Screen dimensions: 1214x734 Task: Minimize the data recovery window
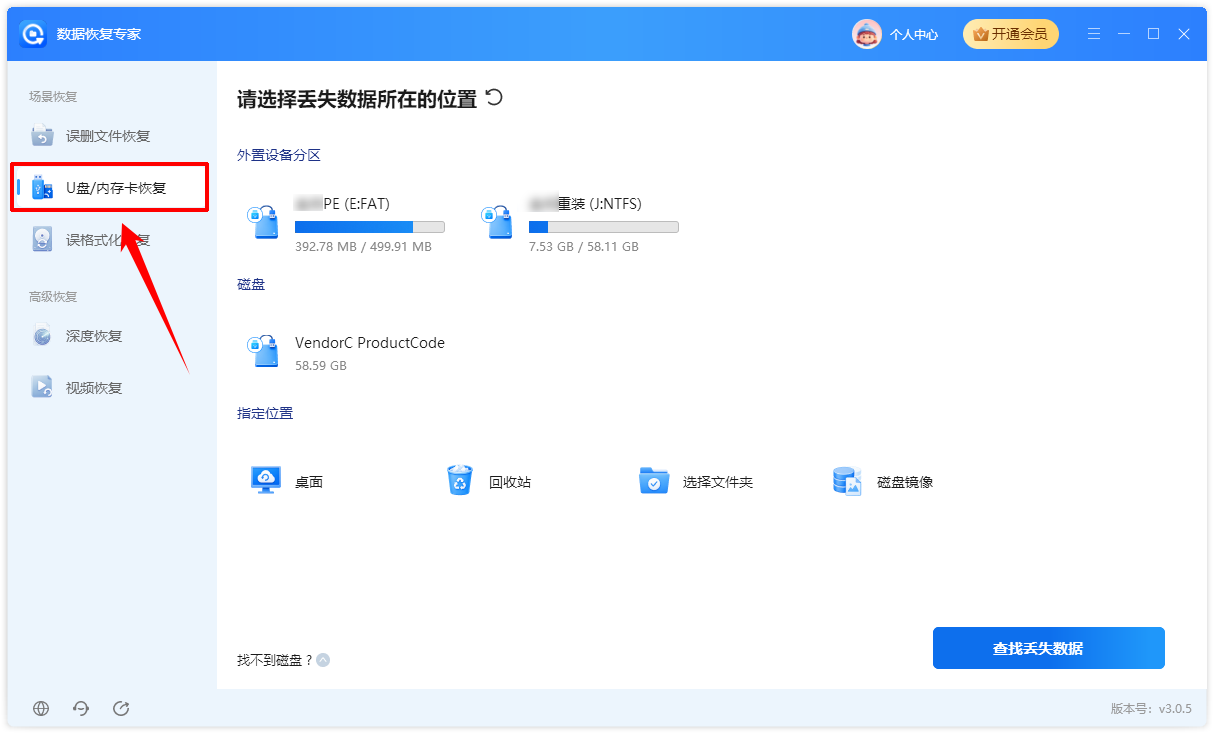(1124, 34)
